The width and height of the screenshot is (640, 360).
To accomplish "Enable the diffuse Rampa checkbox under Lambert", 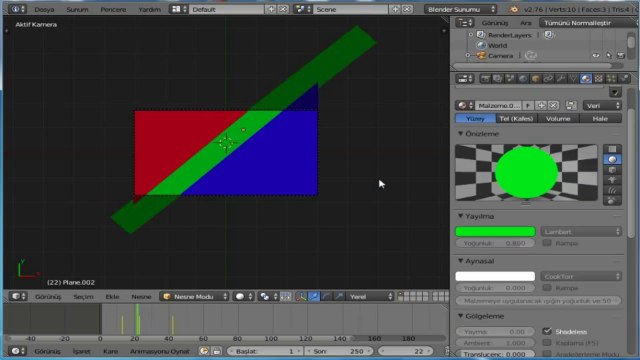I will pos(547,243).
